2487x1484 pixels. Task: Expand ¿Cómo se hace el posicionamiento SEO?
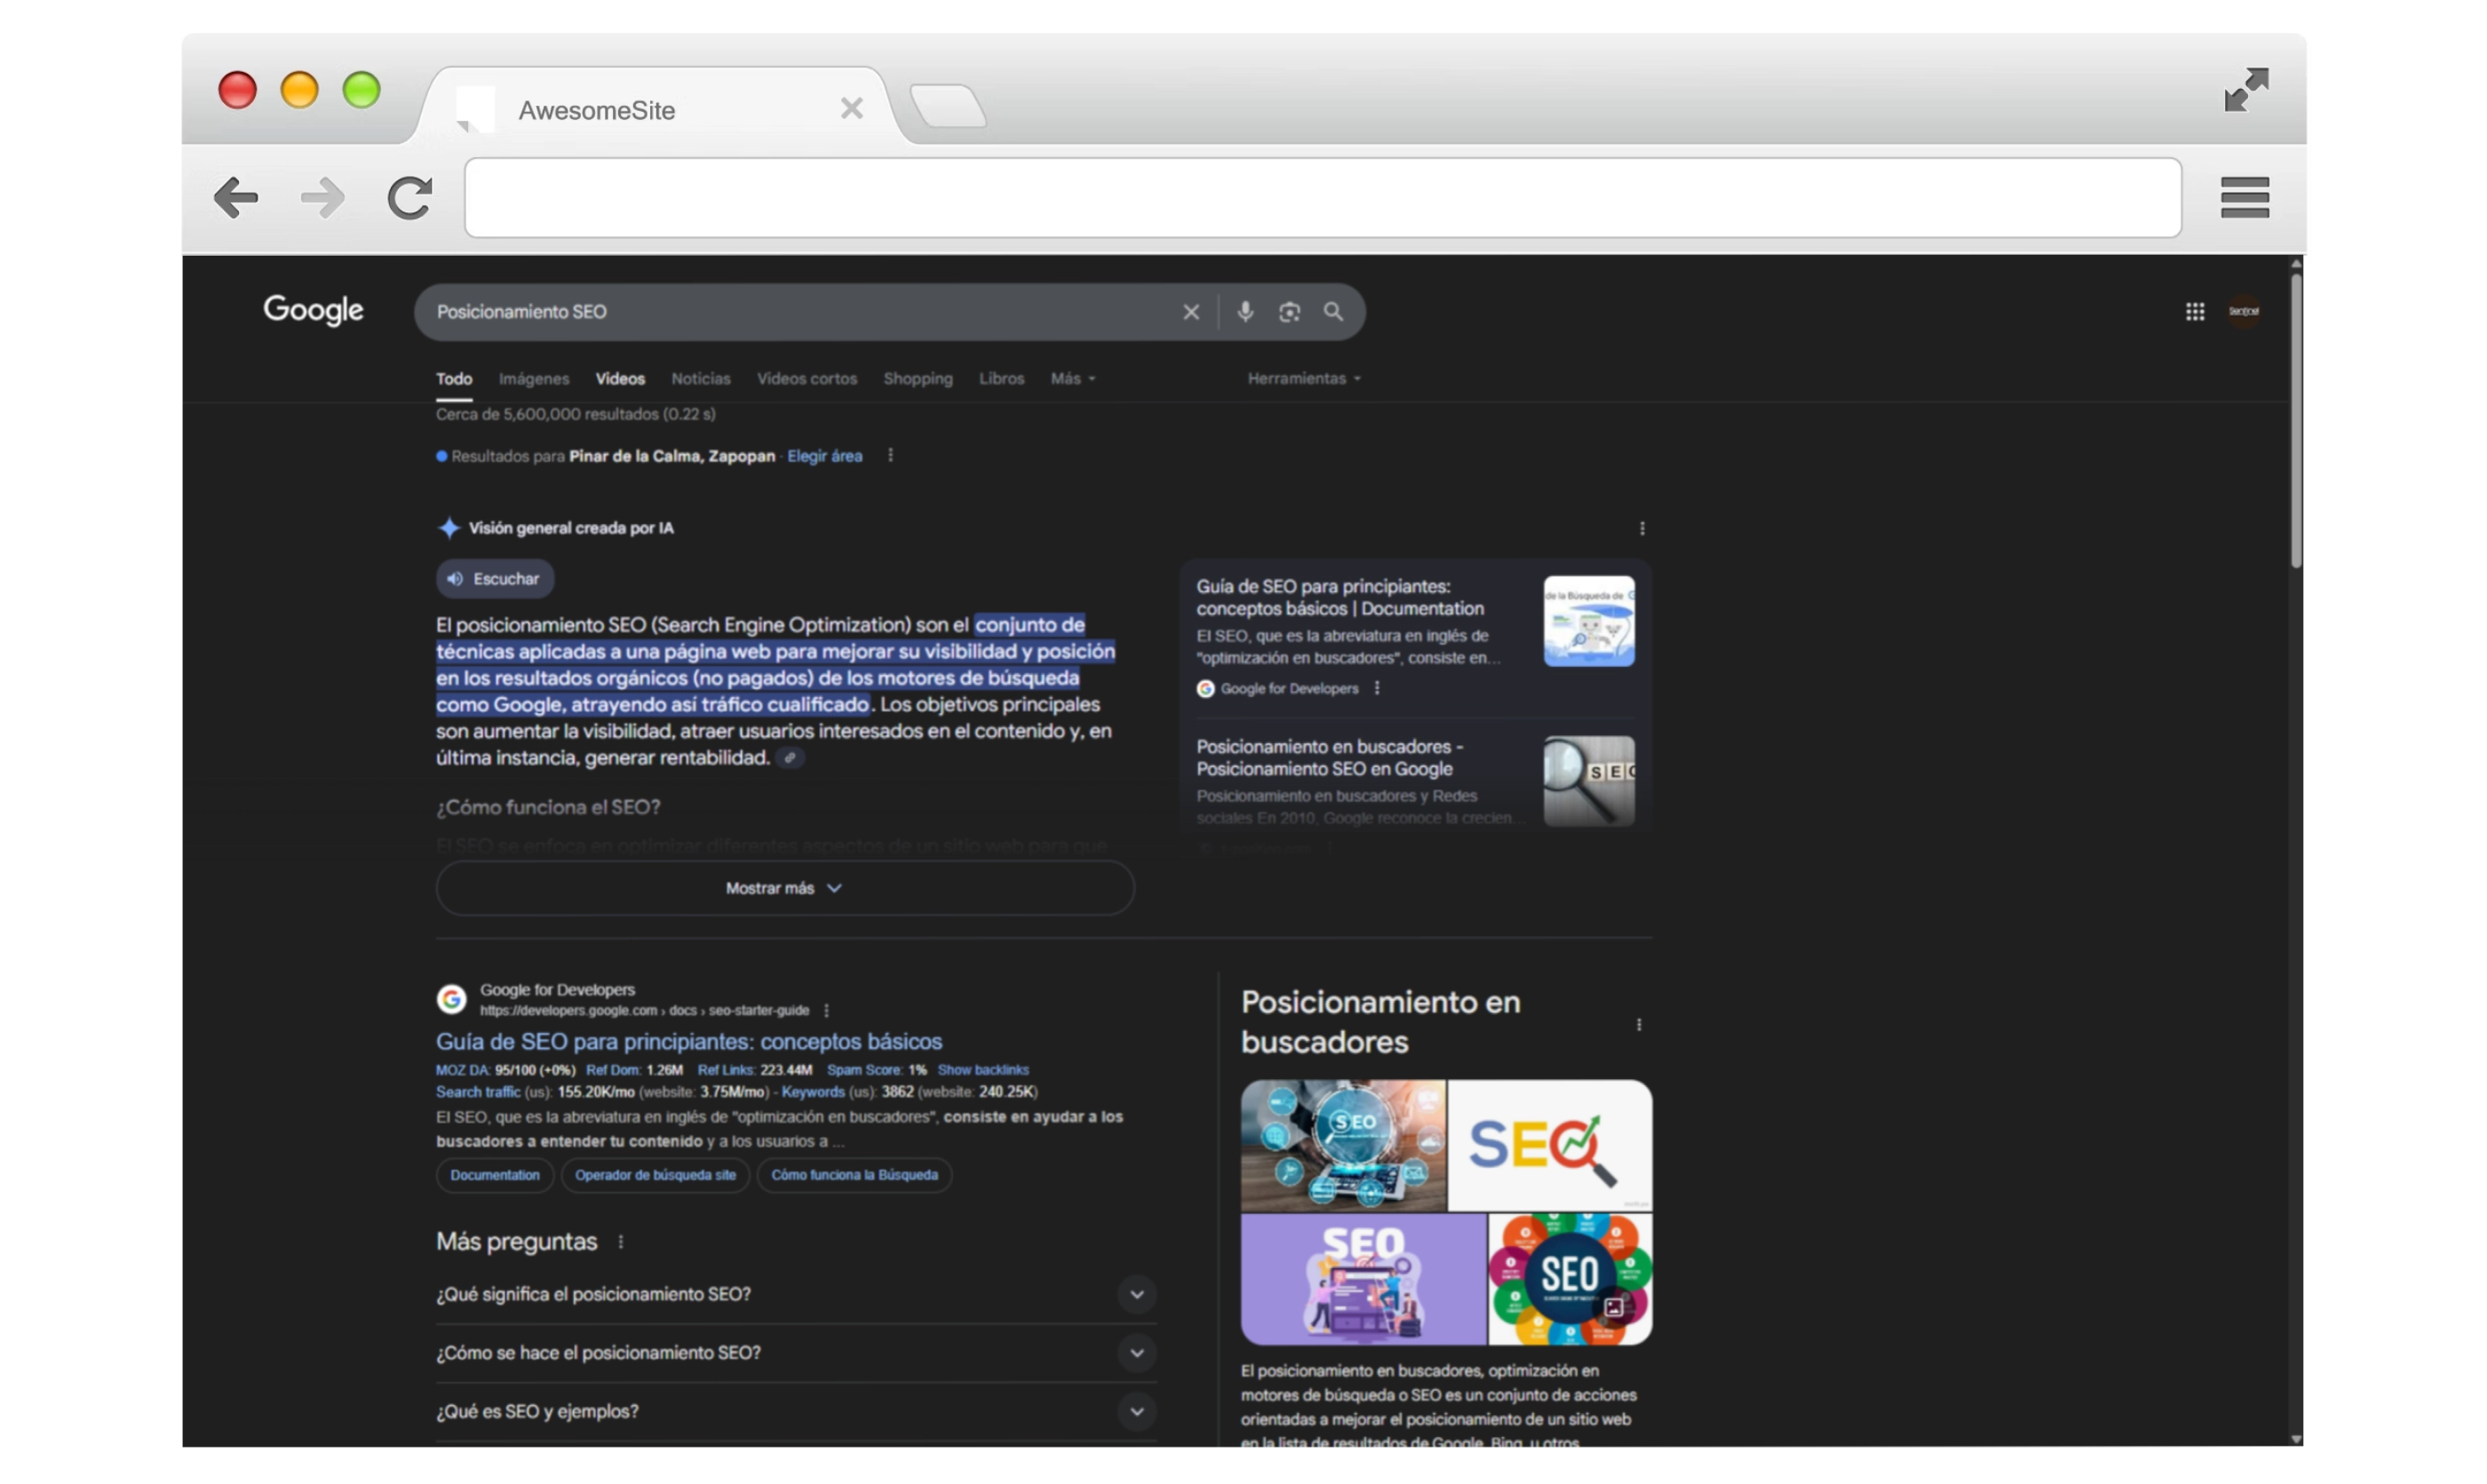(x=795, y=1353)
